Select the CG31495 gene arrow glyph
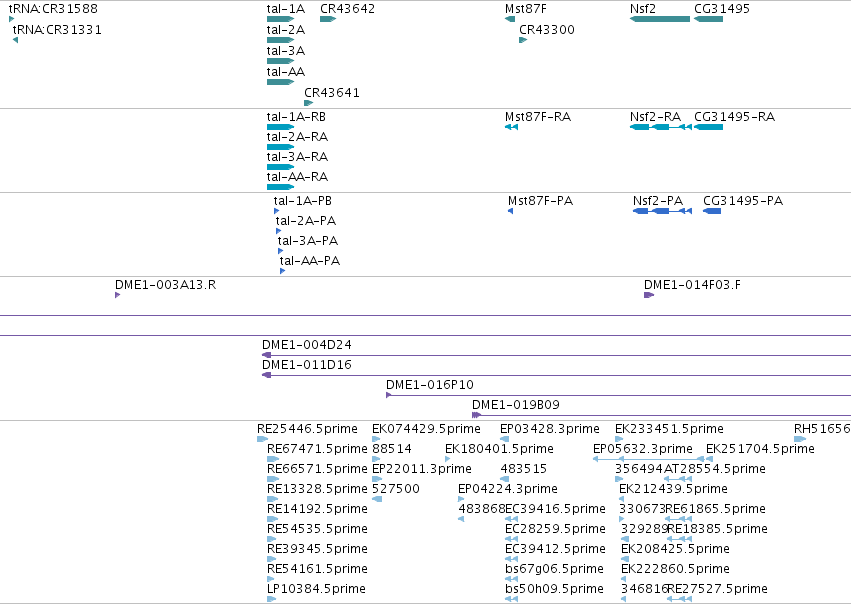The width and height of the screenshot is (851, 604). (708, 19)
